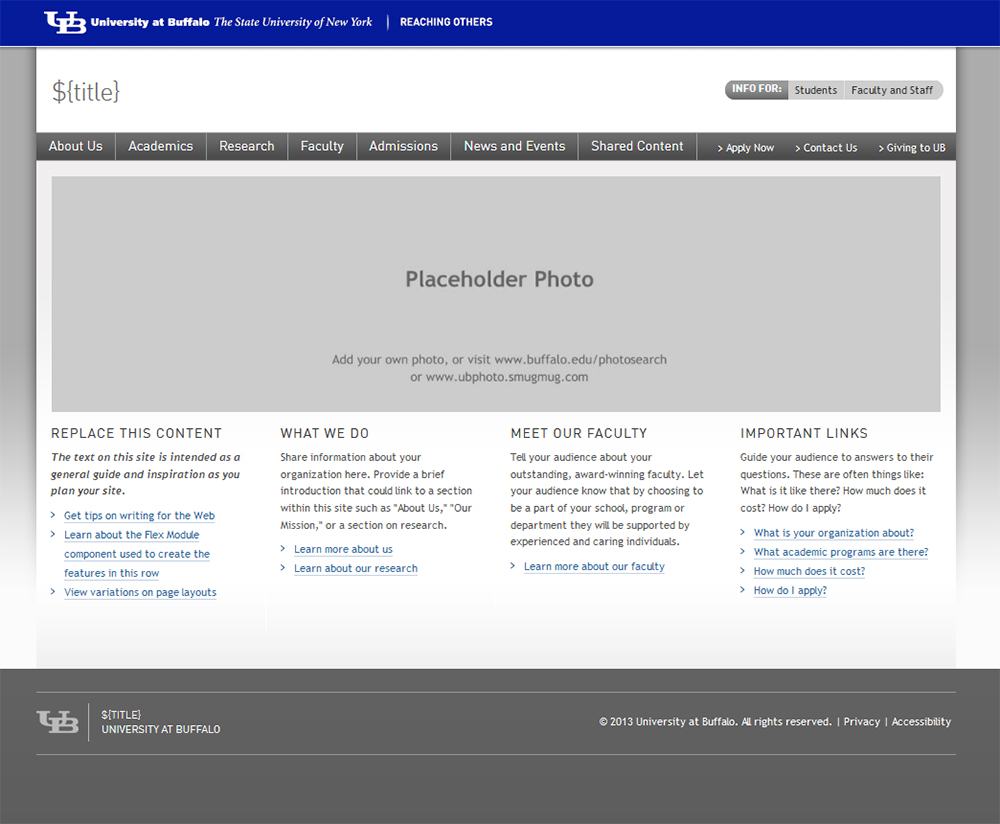Screen dimensions: 1000x824
Task: Open the About Us menu
Action: click(76, 146)
